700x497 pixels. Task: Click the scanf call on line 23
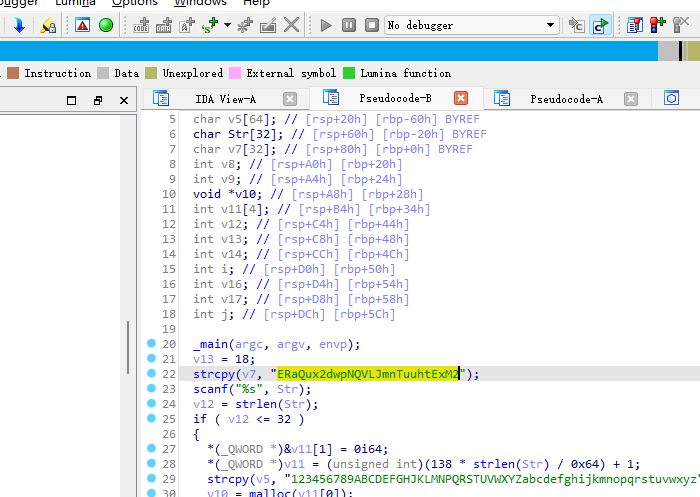tap(211, 389)
